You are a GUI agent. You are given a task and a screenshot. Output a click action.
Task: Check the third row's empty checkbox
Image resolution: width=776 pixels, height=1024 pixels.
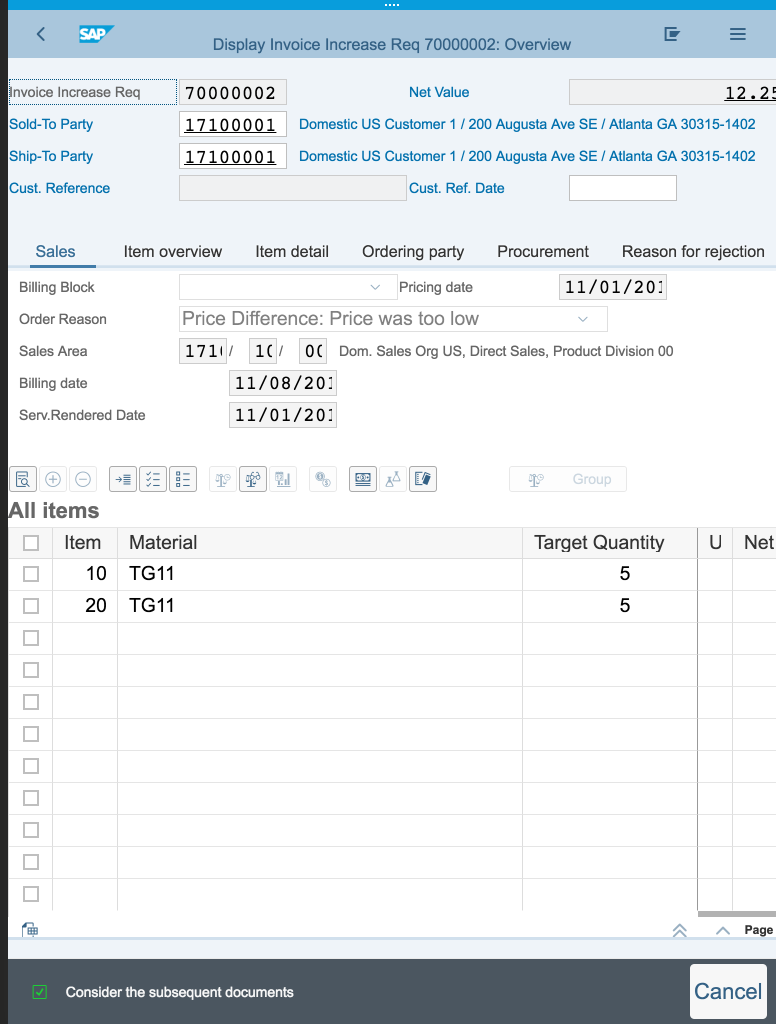[31, 638]
